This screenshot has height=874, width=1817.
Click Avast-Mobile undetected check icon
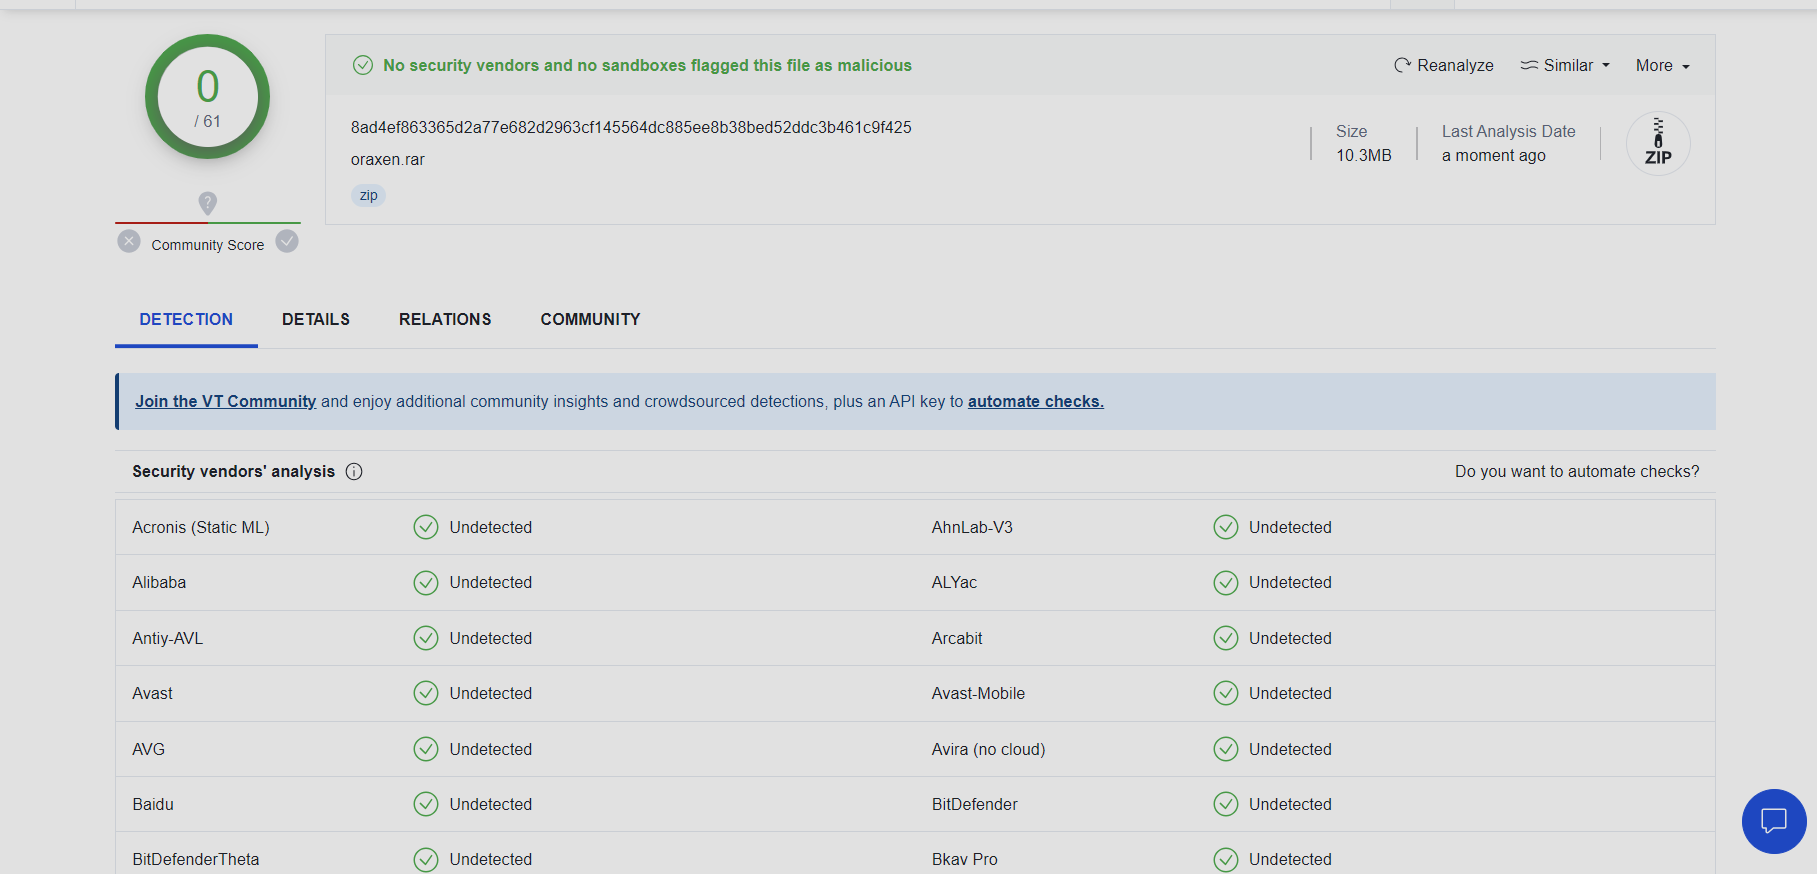pyautogui.click(x=1226, y=693)
